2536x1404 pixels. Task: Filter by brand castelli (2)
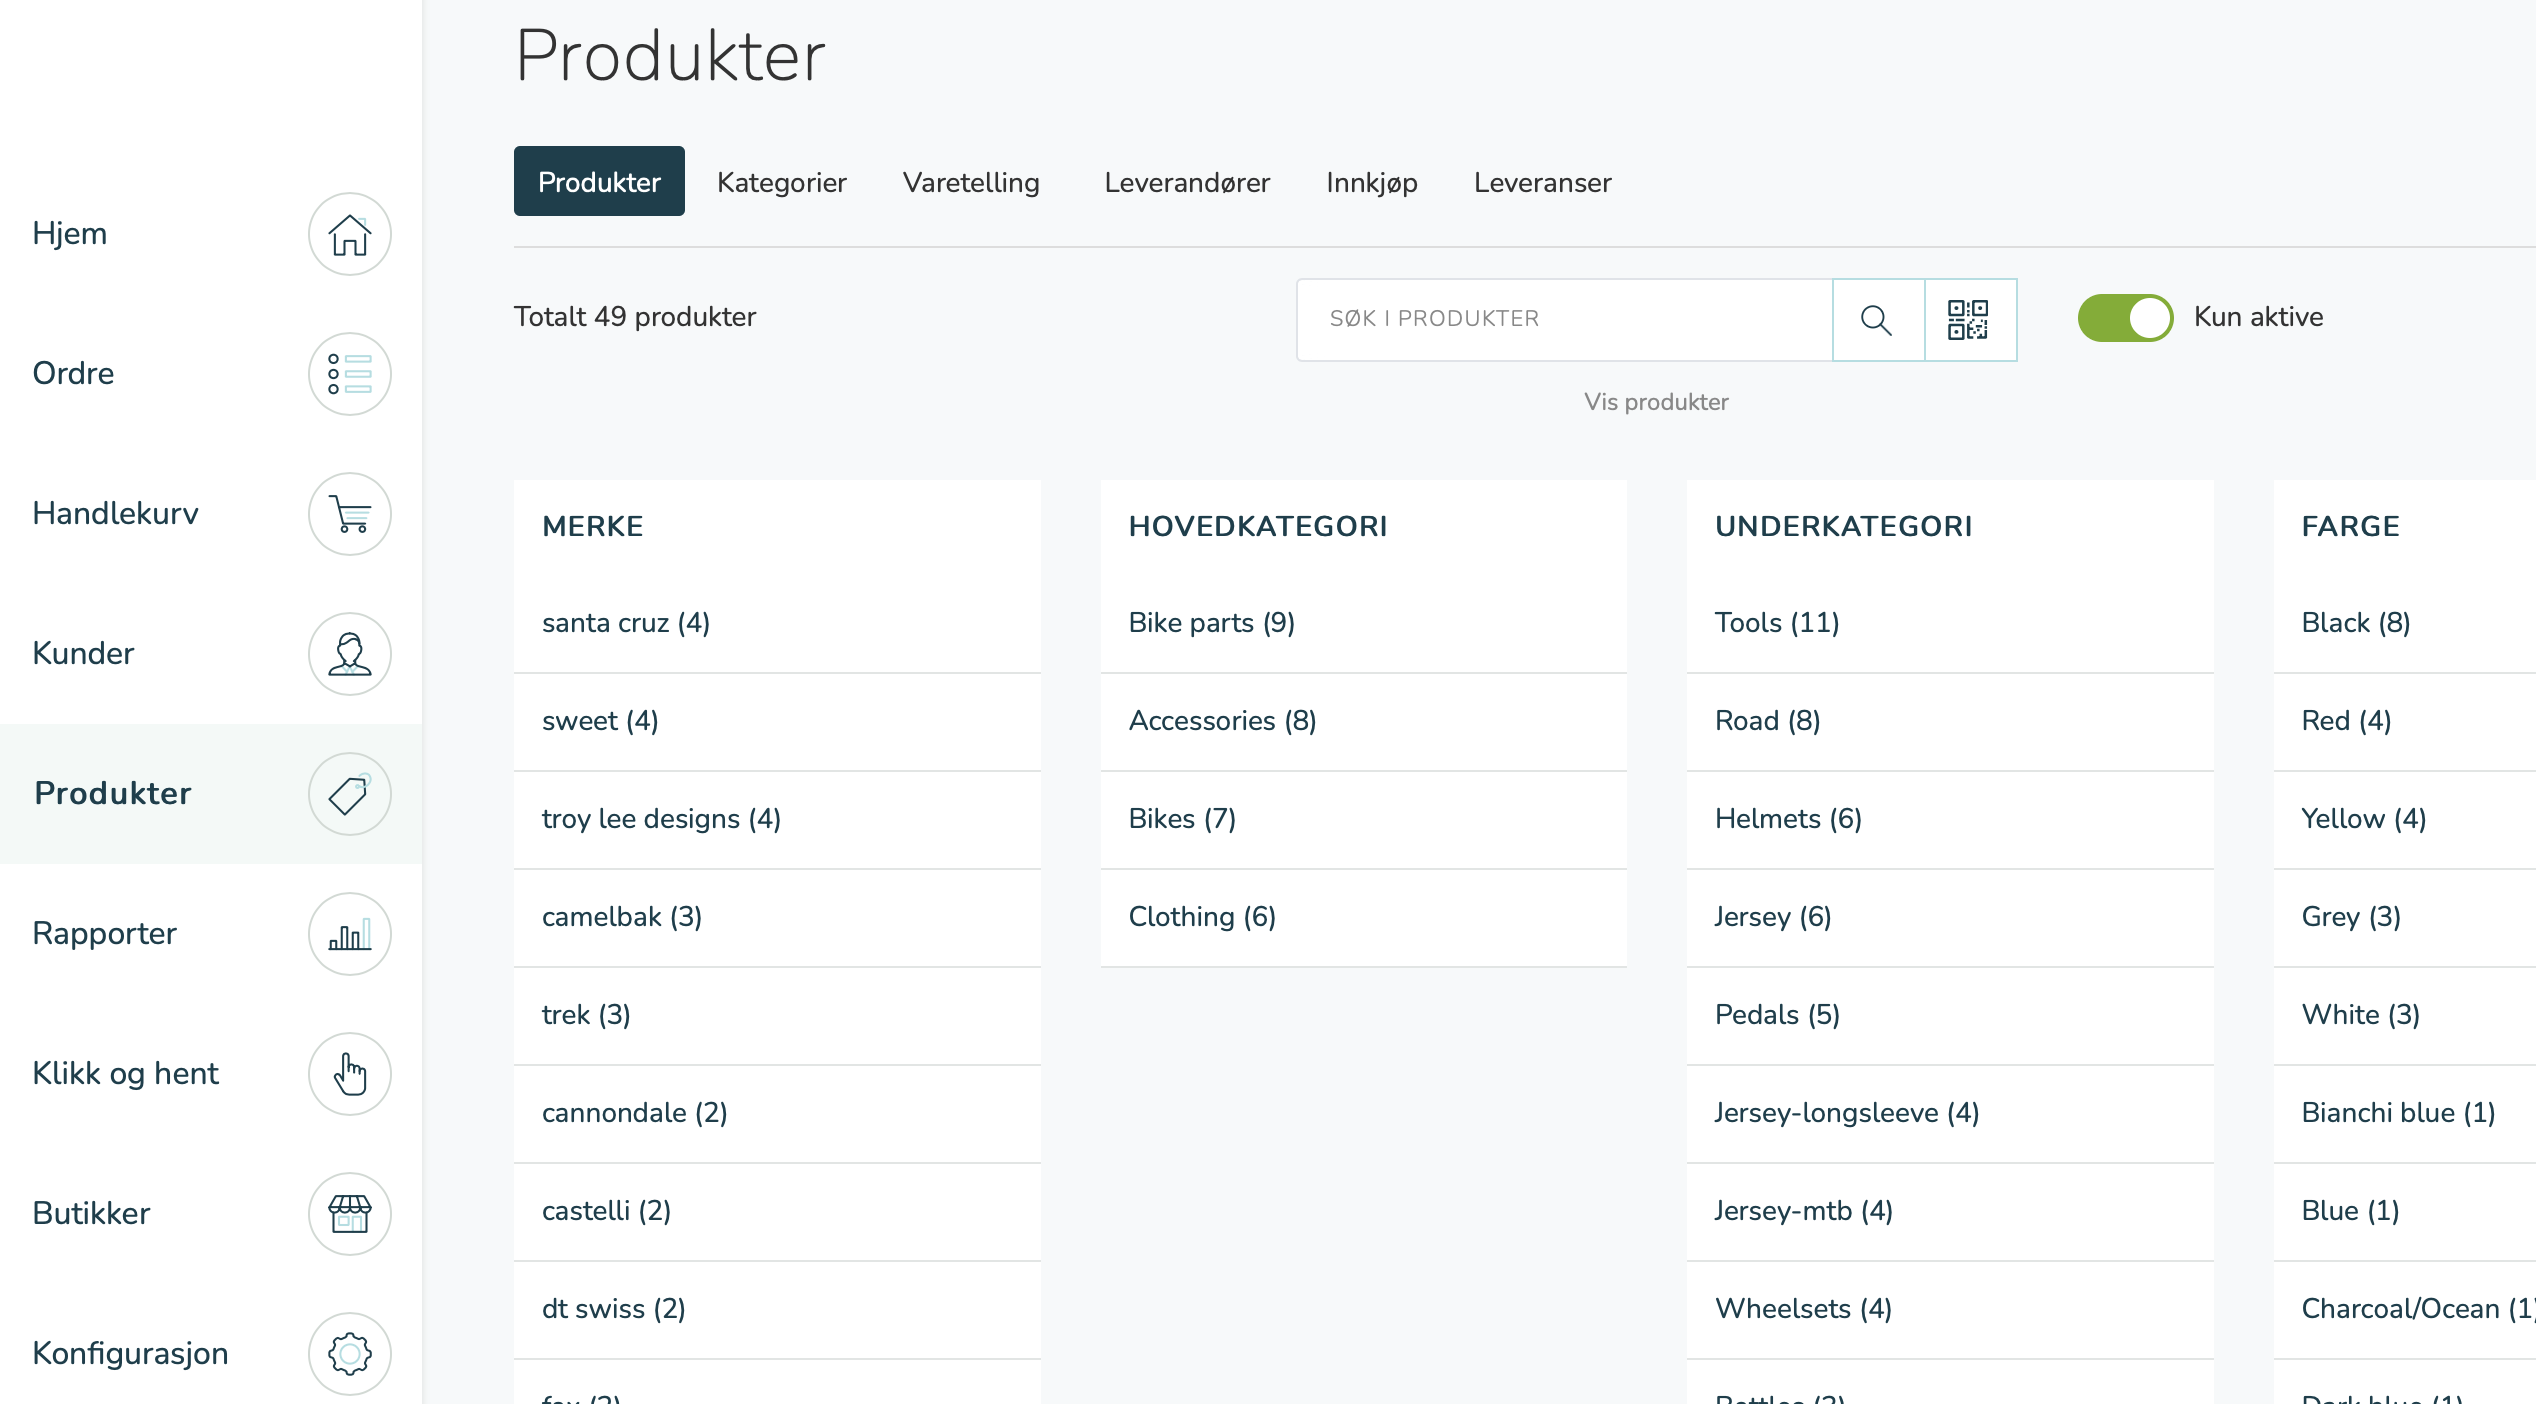(x=777, y=1211)
